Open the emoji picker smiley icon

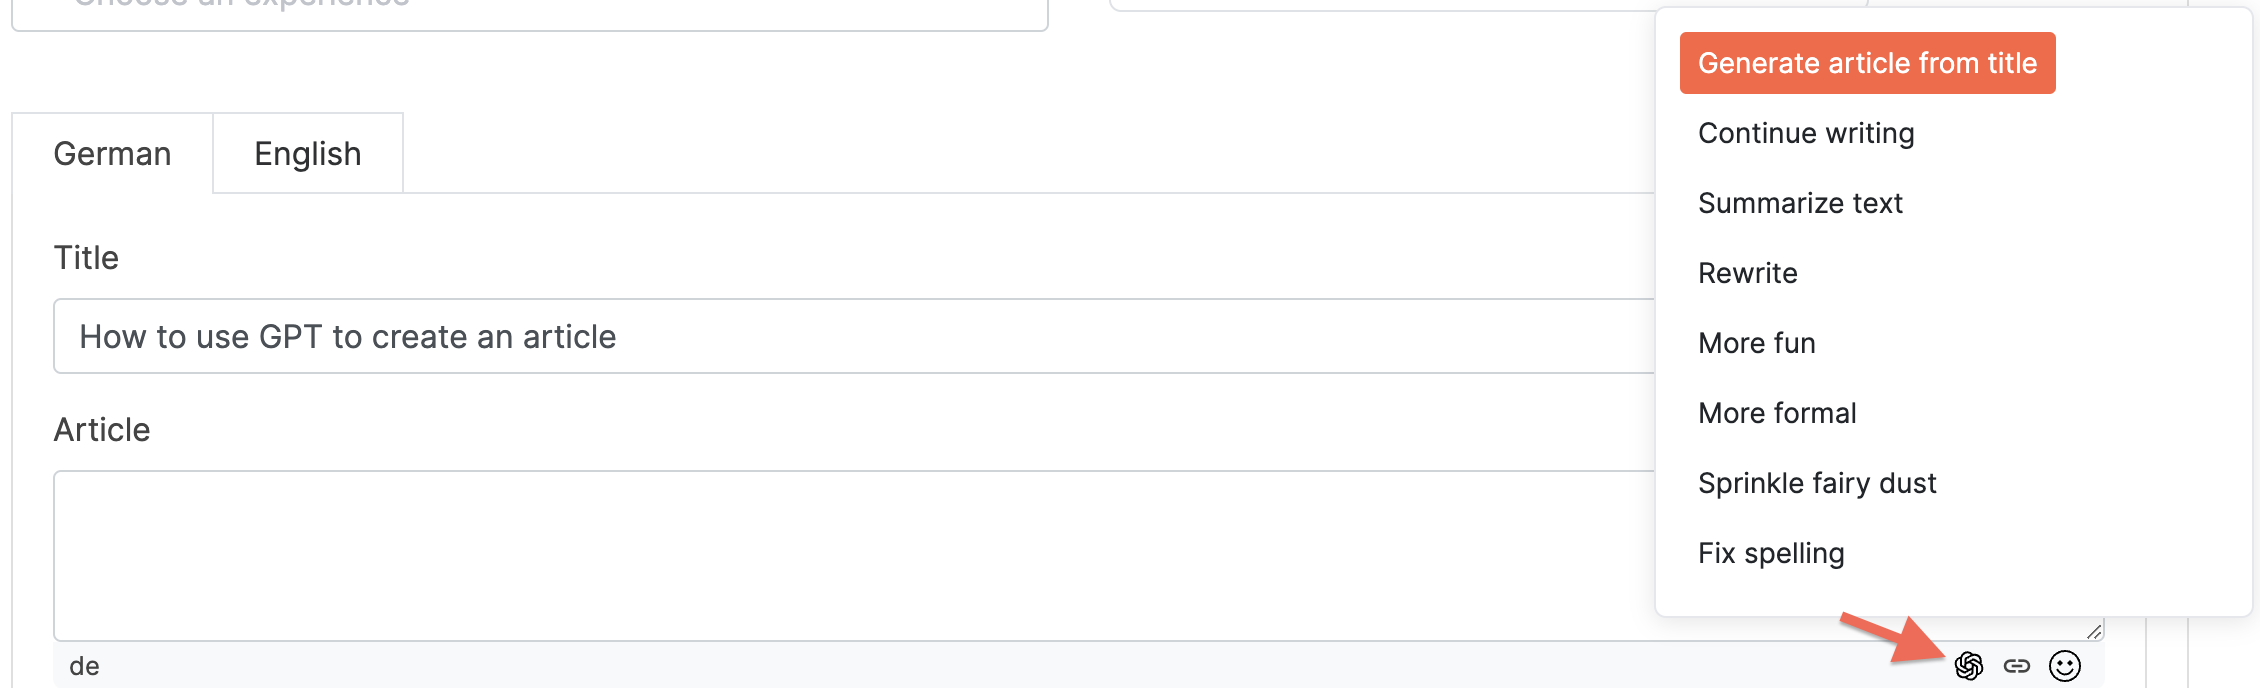tap(2065, 665)
